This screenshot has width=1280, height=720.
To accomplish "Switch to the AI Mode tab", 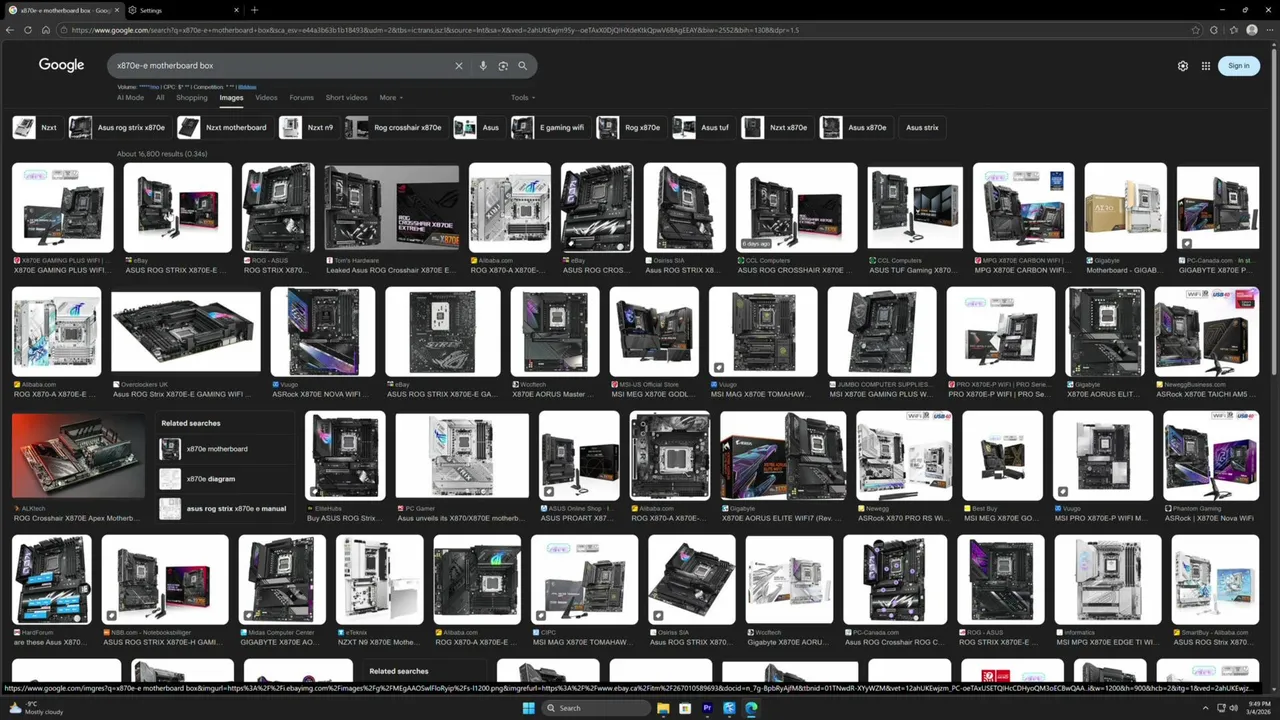I will (130, 98).
